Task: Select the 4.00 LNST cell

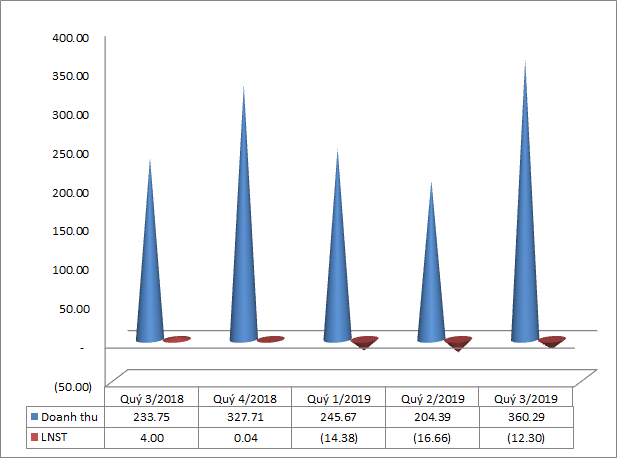Action: [x=152, y=438]
